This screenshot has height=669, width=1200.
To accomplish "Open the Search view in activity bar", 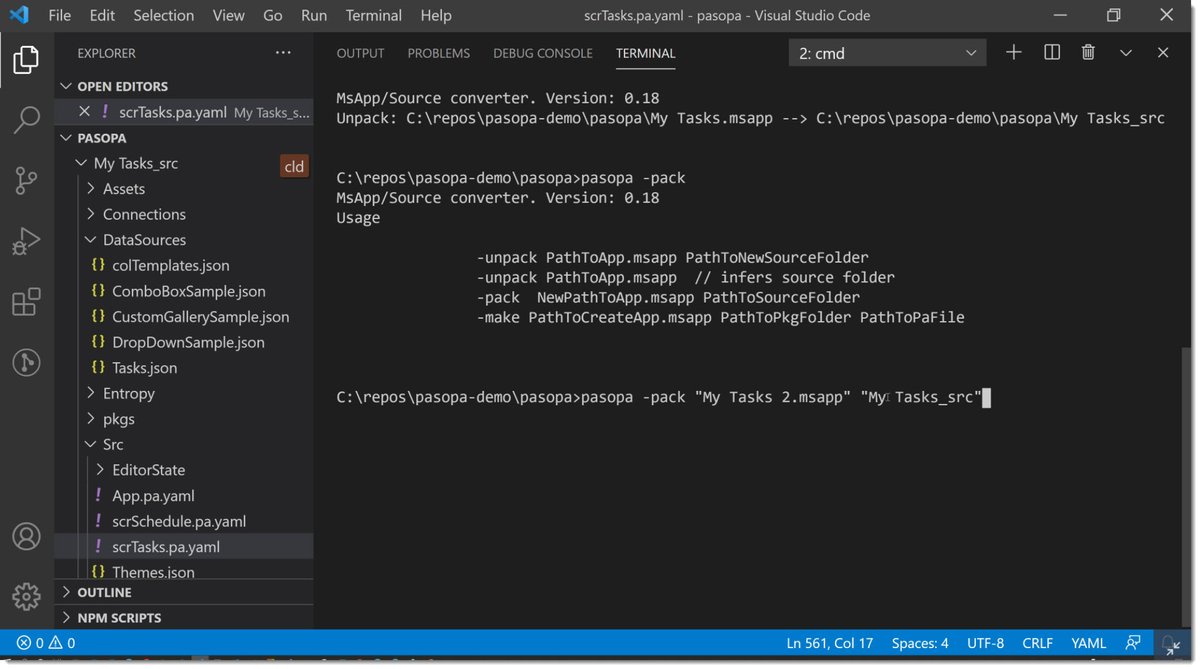I will 26,120.
